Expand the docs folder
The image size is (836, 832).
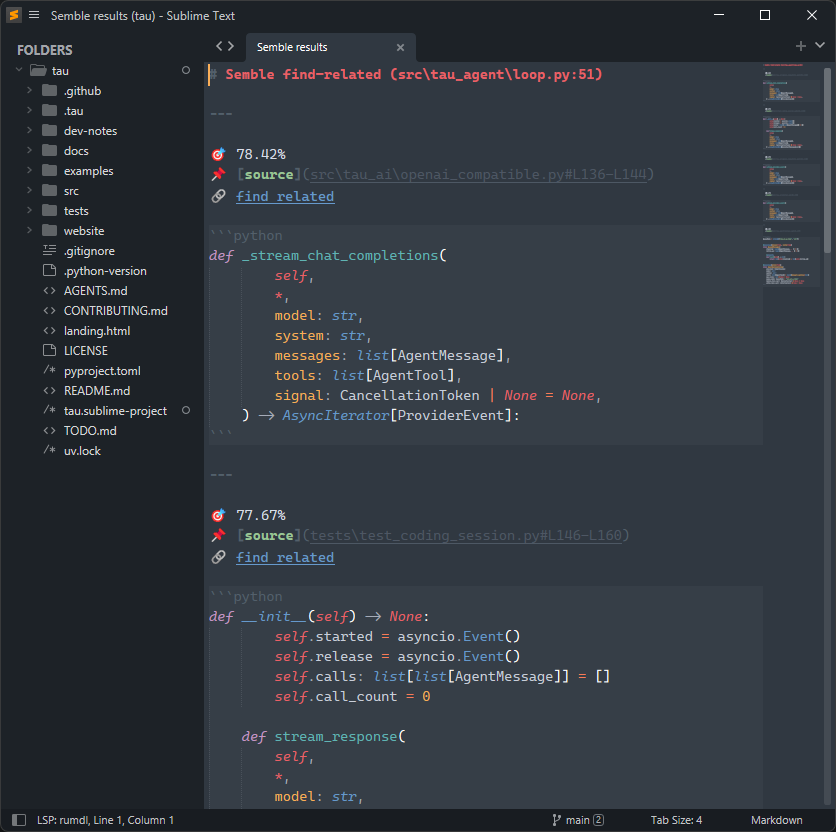[x=29, y=150]
